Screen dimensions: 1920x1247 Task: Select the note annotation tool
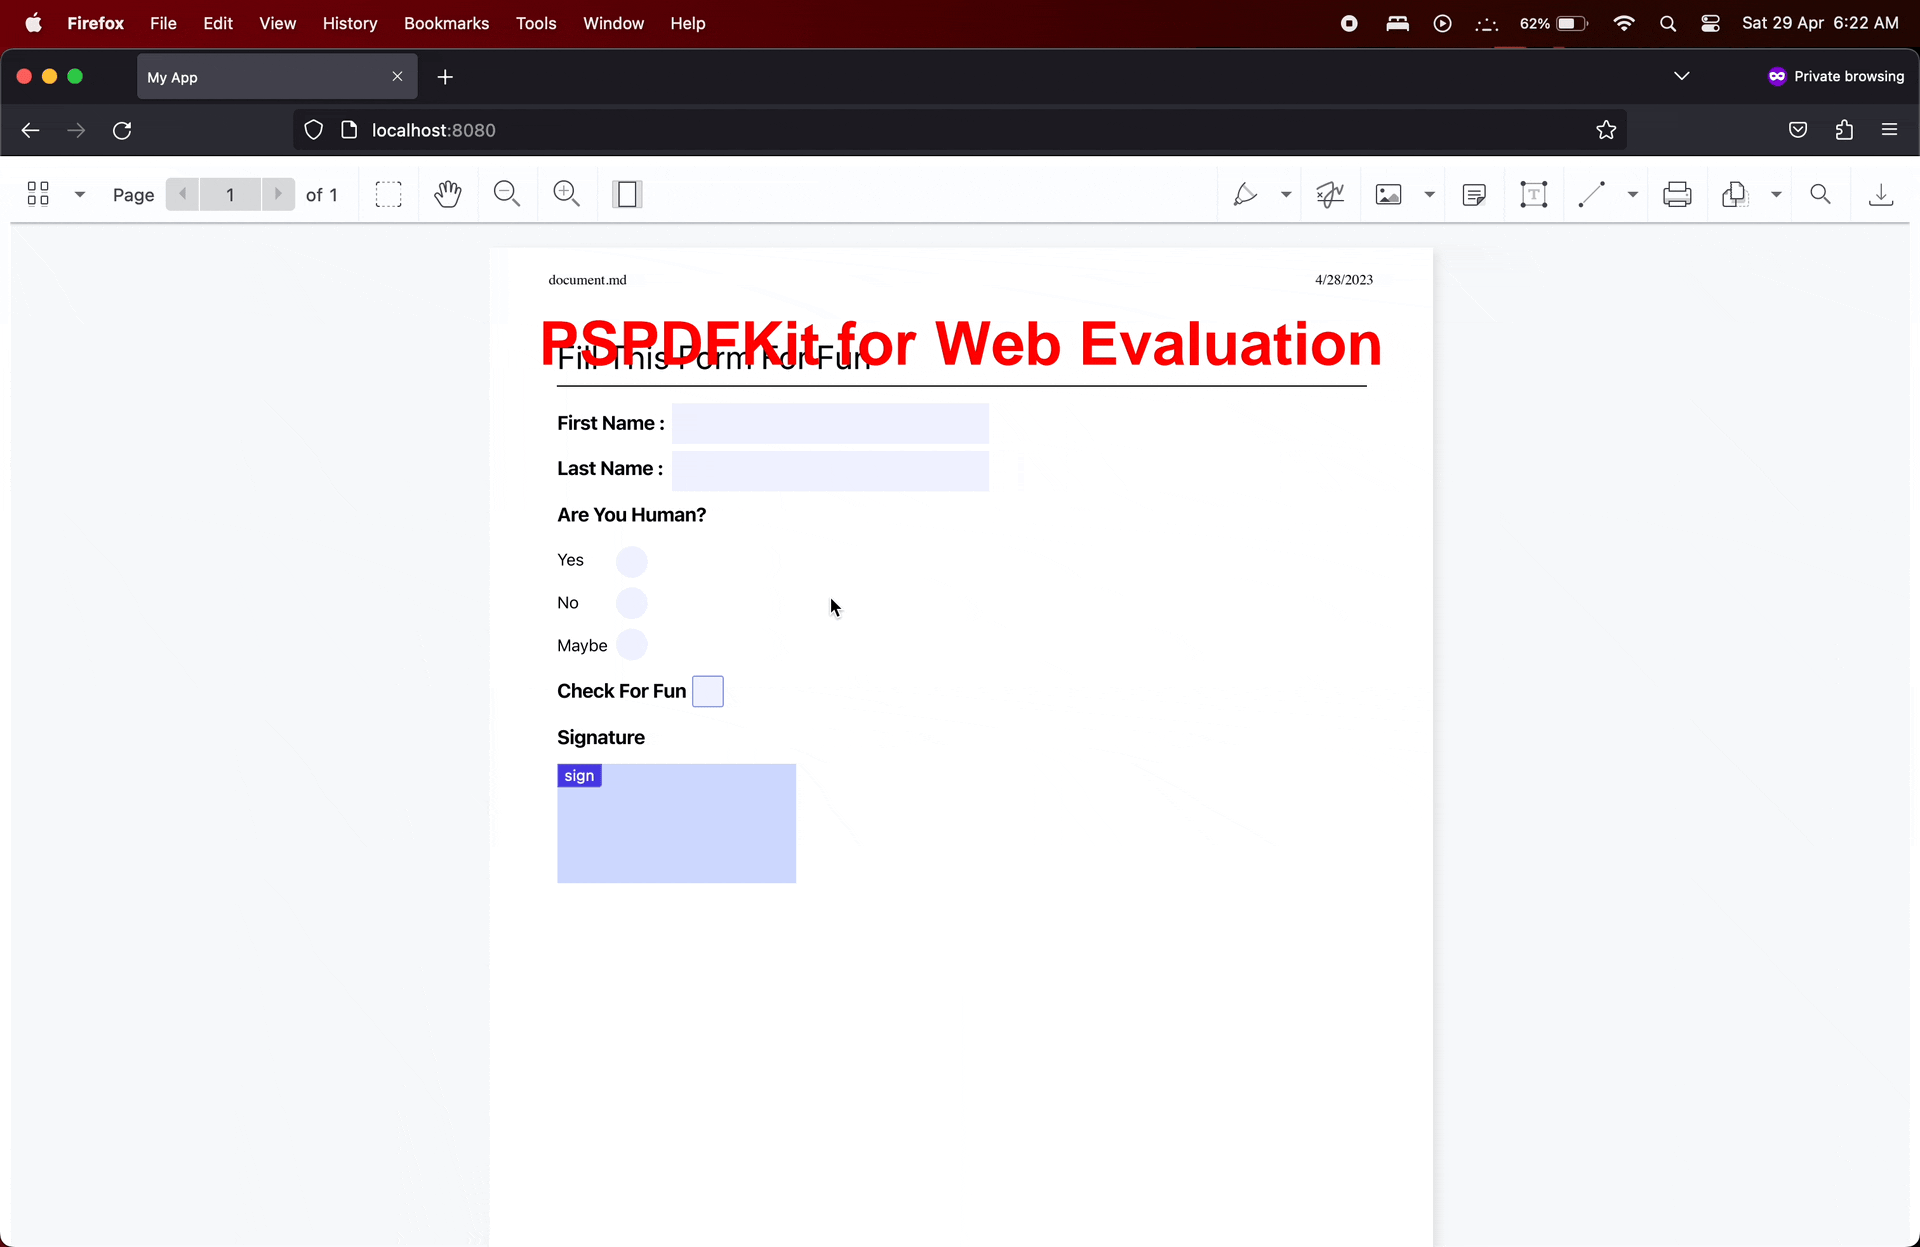1475,194
